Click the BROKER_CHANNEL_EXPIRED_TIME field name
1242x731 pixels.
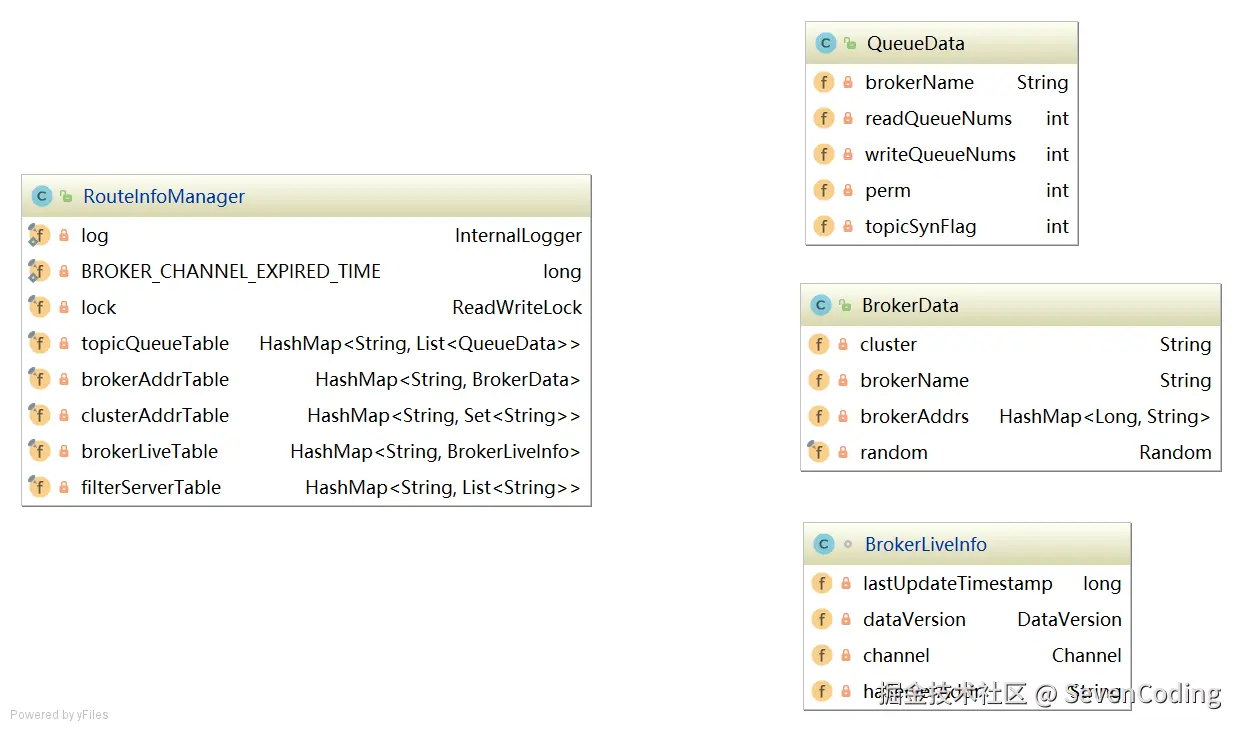pyautogui.click(x=231, y=271)
